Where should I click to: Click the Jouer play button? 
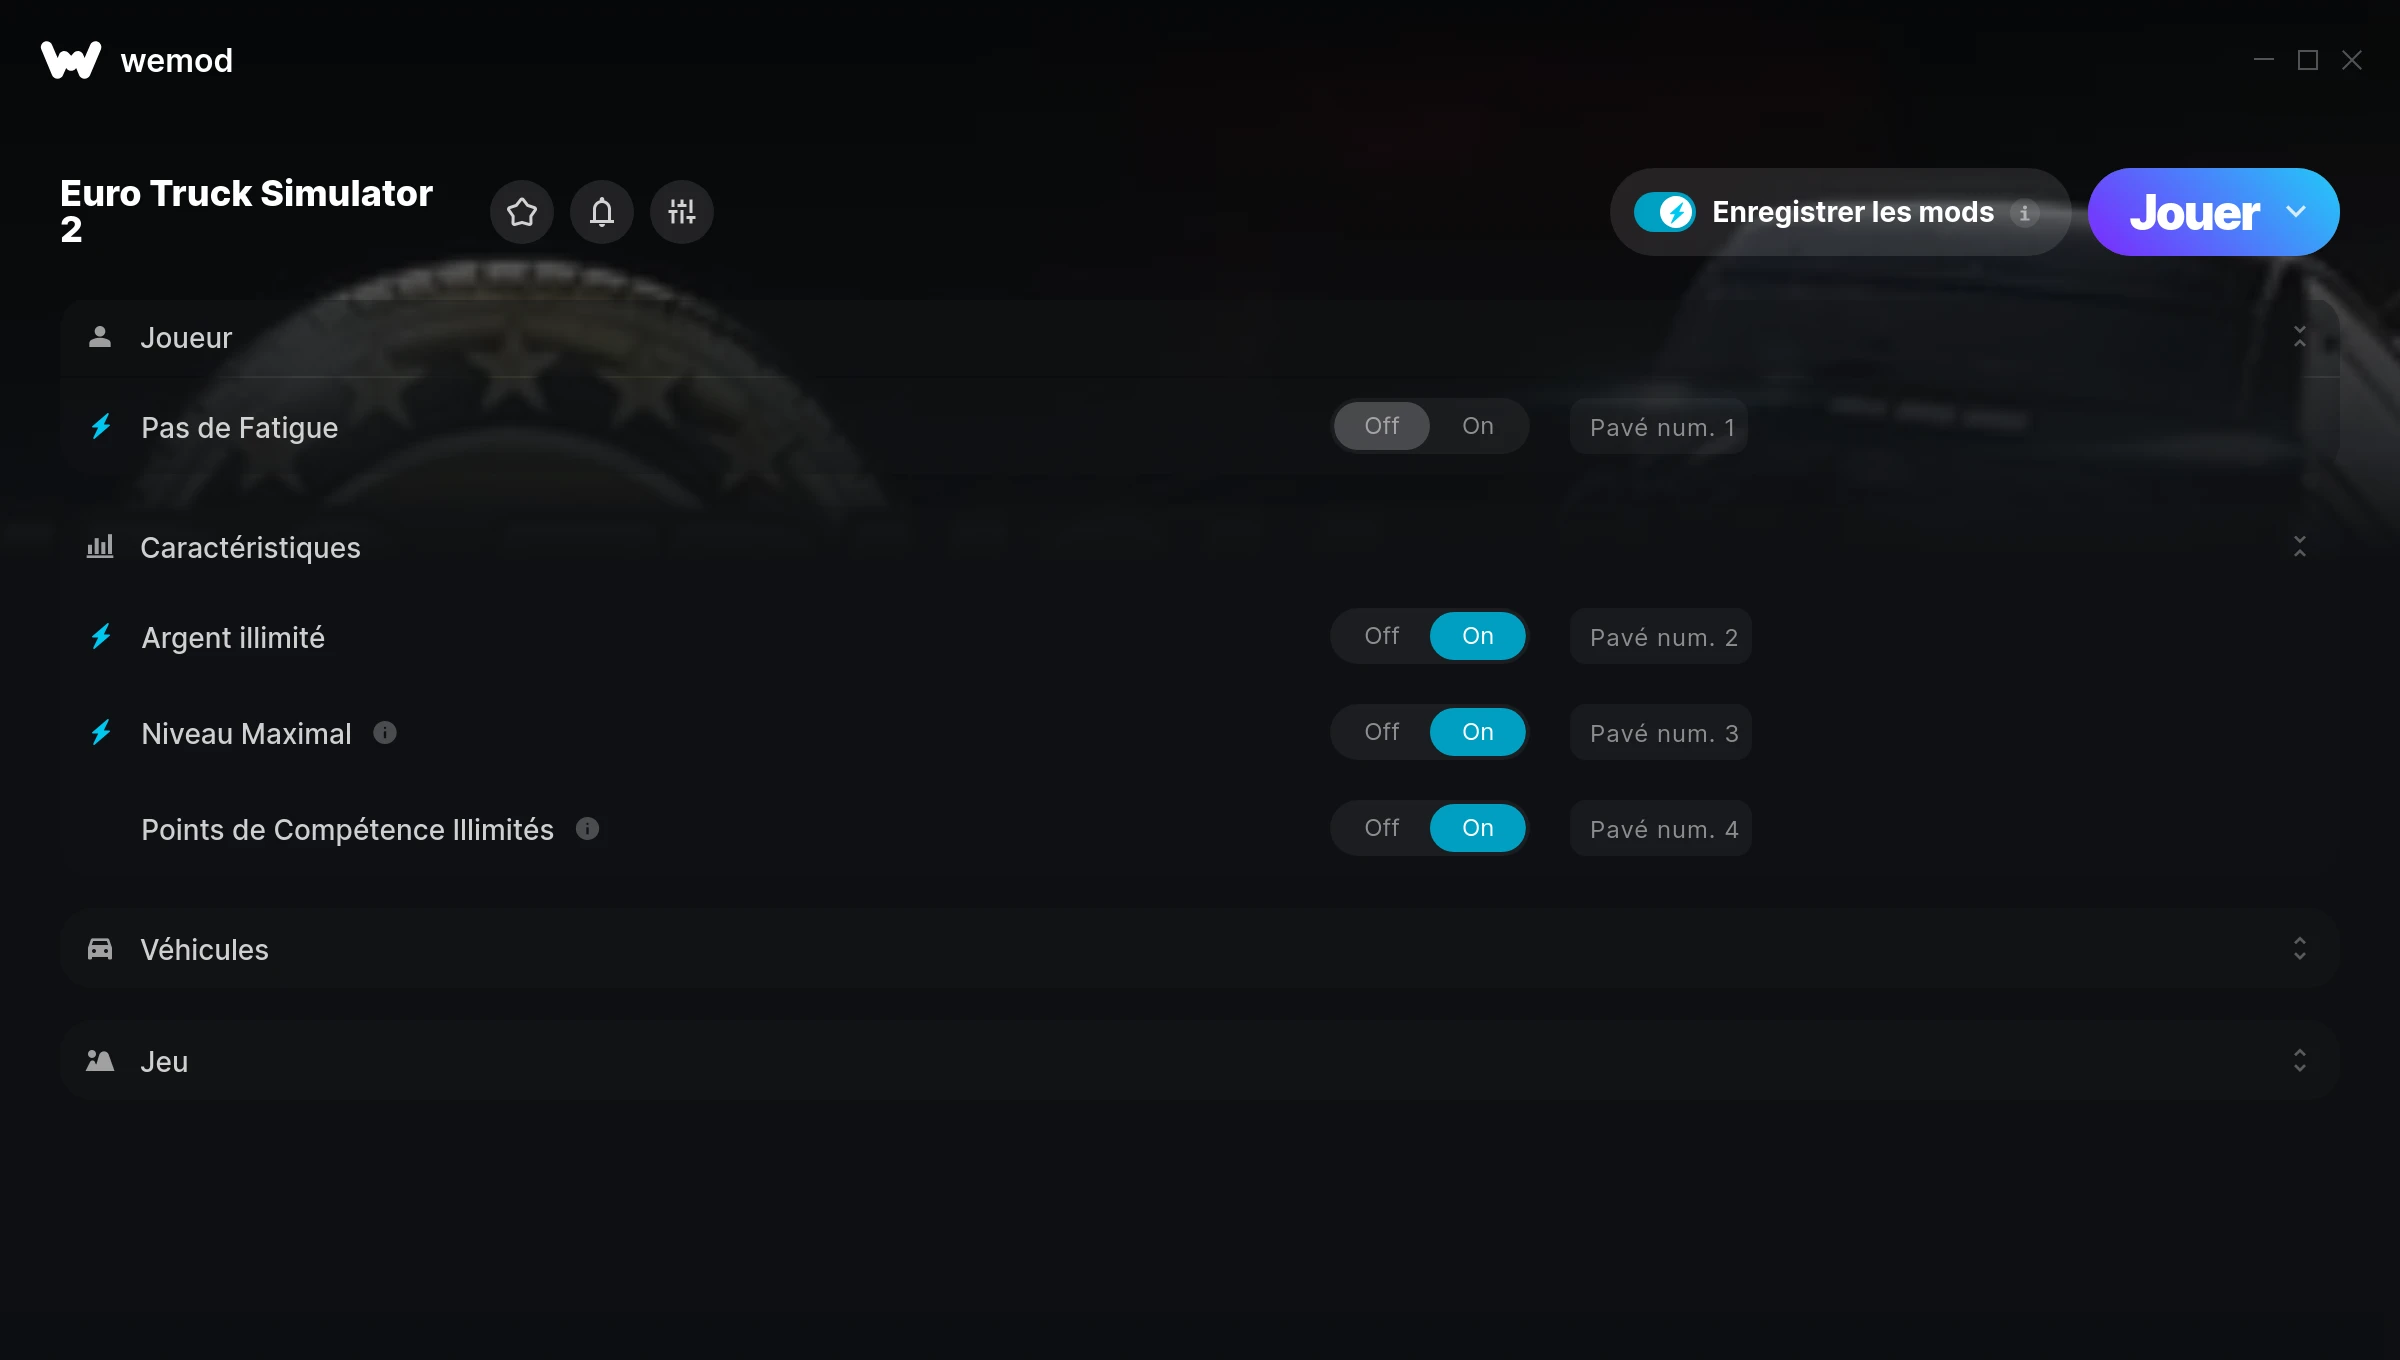click(x=2194, y=212)
